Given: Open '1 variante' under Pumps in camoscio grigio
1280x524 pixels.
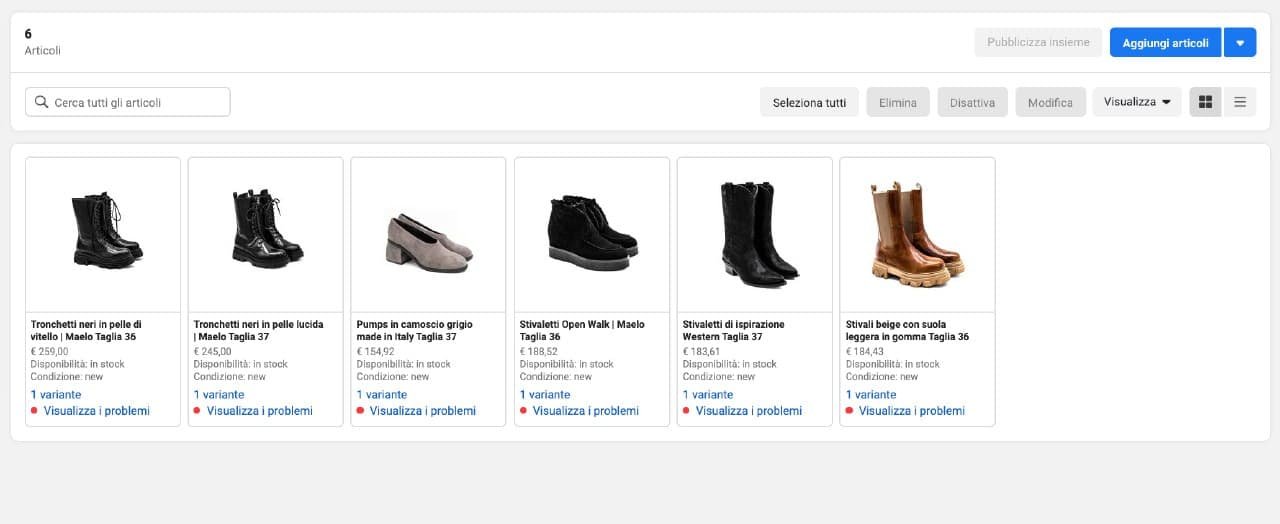Looking at the screenshot, I should 382,395.
